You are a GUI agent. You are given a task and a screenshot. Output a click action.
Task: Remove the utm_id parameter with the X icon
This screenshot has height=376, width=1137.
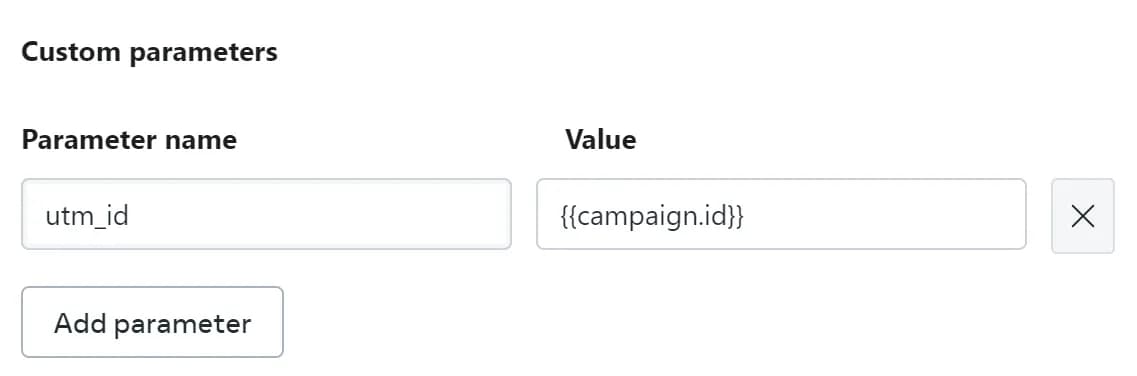coord(1082,216)
